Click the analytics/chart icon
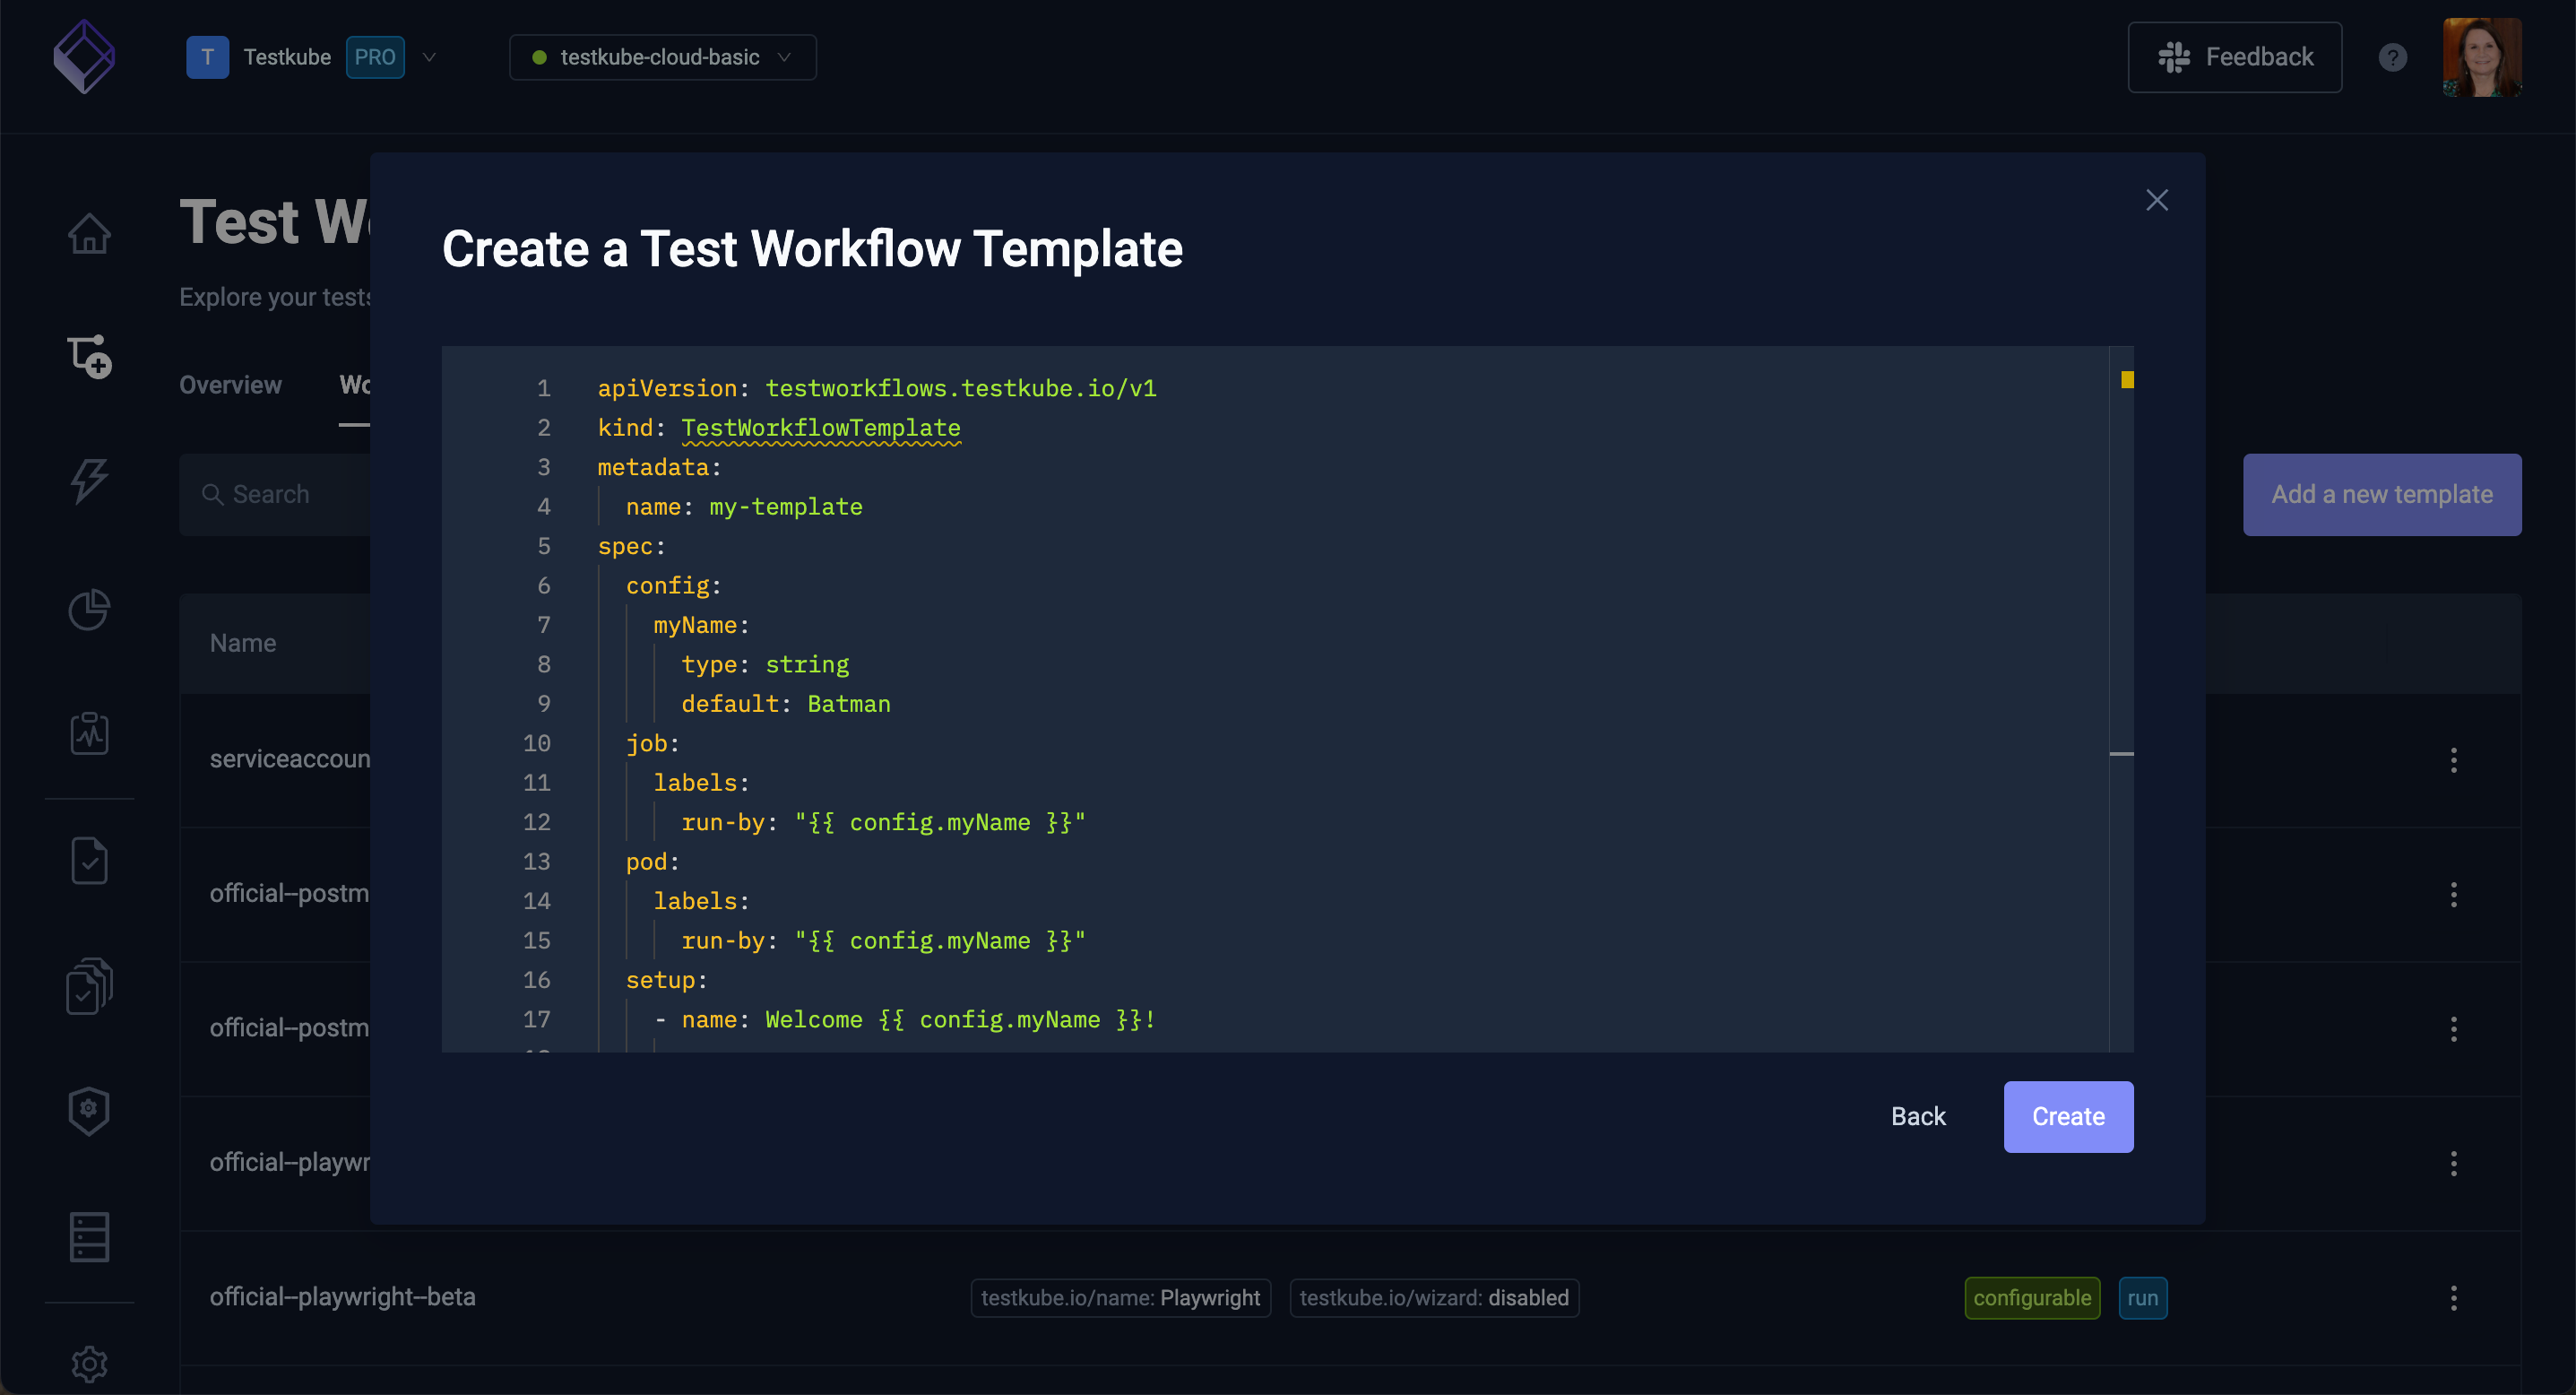 click(x=88, y=608)
